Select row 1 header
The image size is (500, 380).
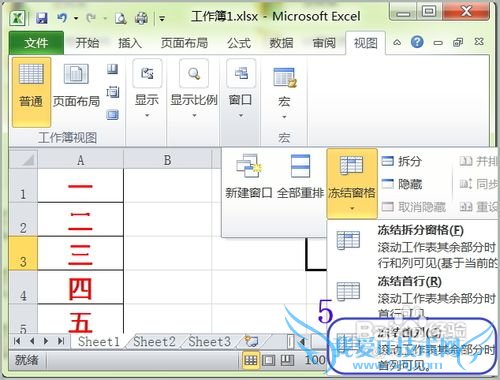[x=23, y=186]
